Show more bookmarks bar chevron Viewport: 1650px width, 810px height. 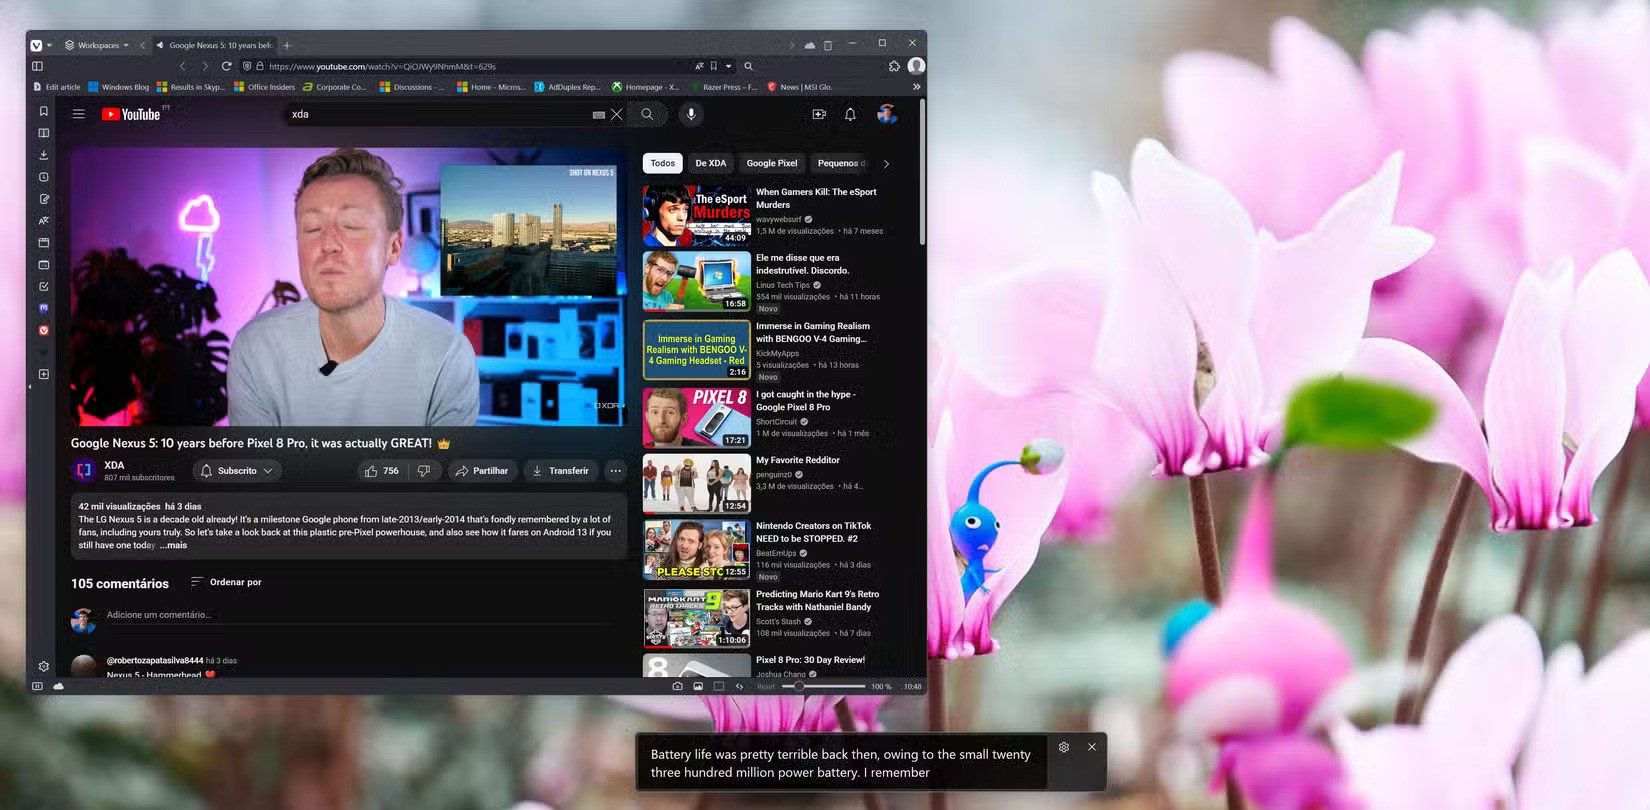pyautogui.click(x=916, y=87)
